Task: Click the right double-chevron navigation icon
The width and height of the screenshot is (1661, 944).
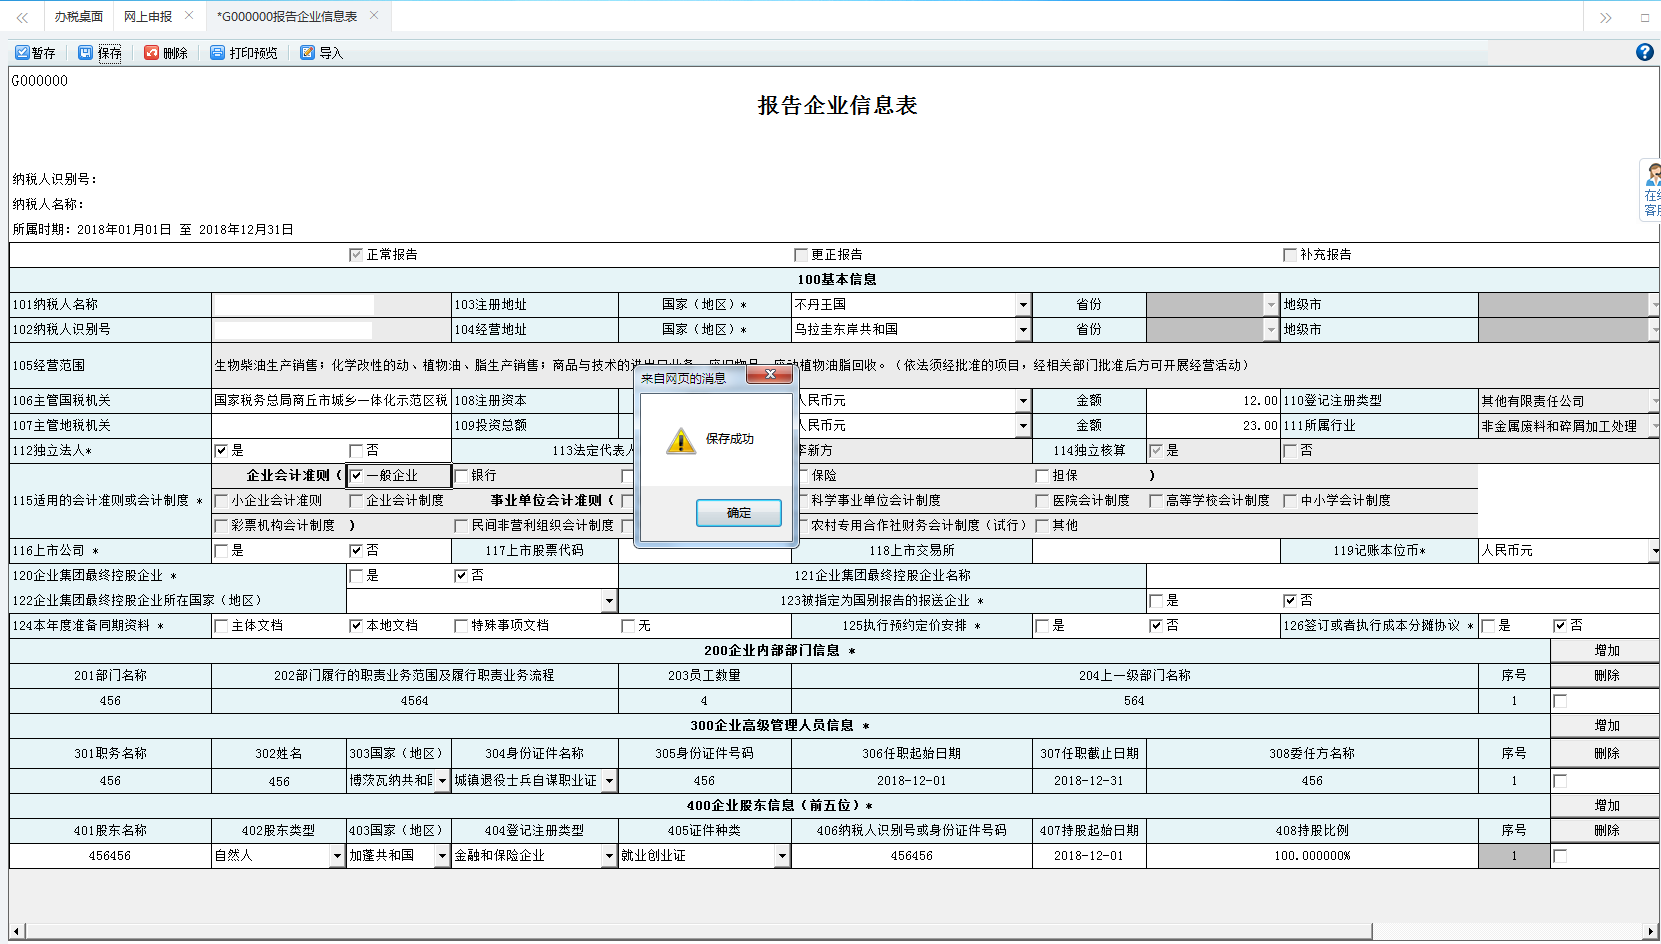Action: click(x=1605, y=16)
